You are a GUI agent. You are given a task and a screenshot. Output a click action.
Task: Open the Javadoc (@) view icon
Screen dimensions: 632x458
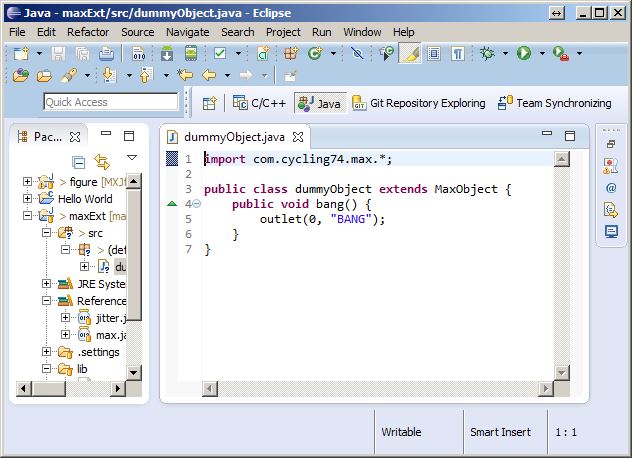click(x=611, y=187)
